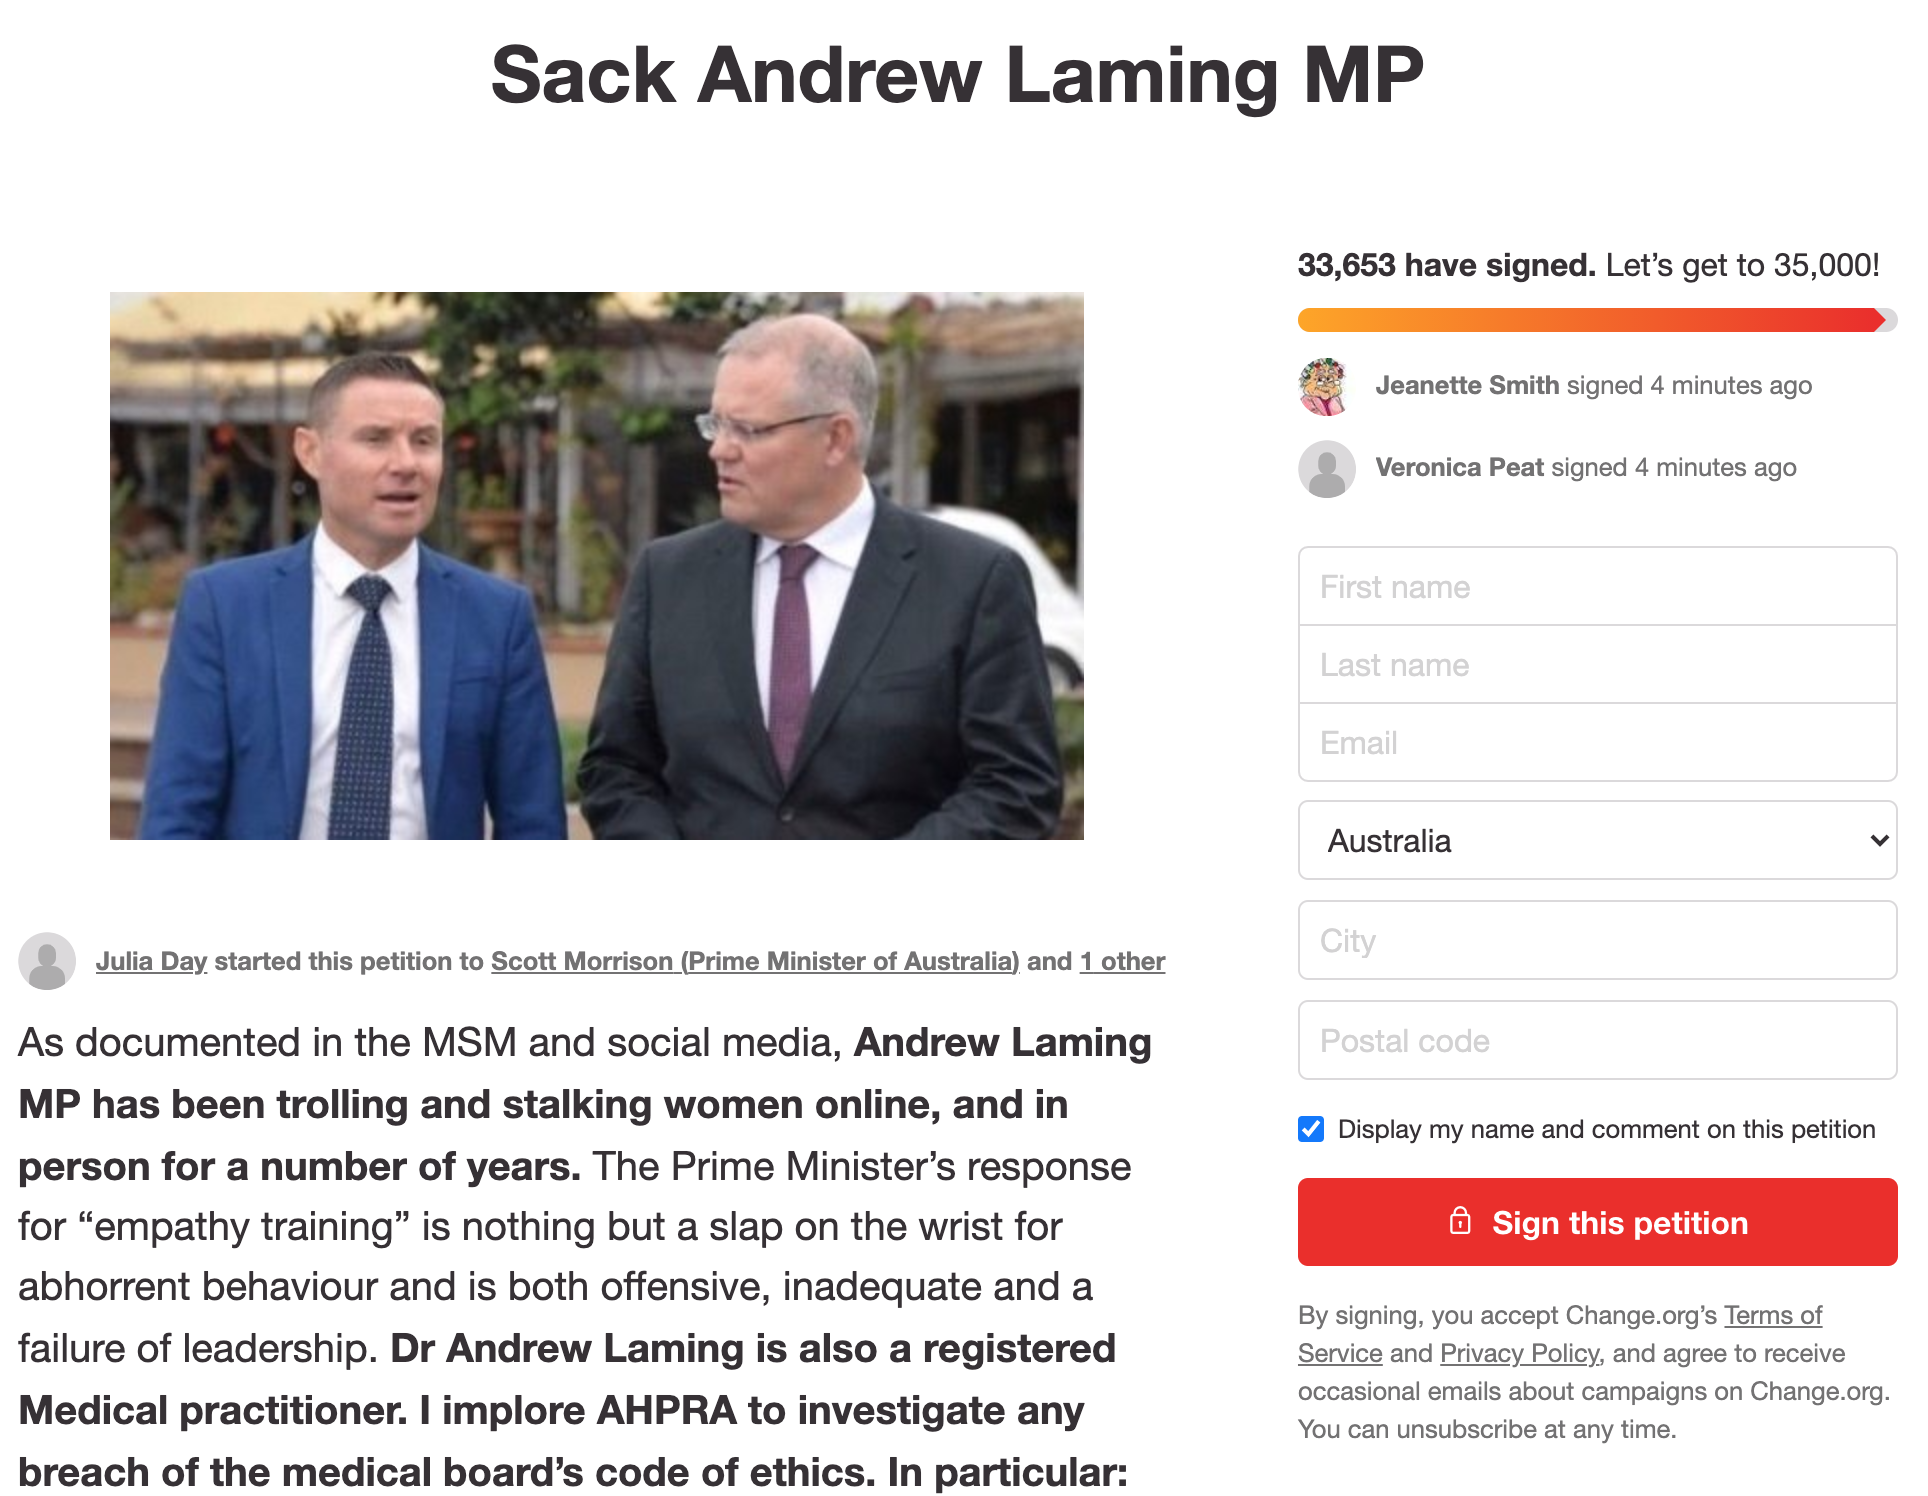Click the petition photo of two men

point(597,566)
